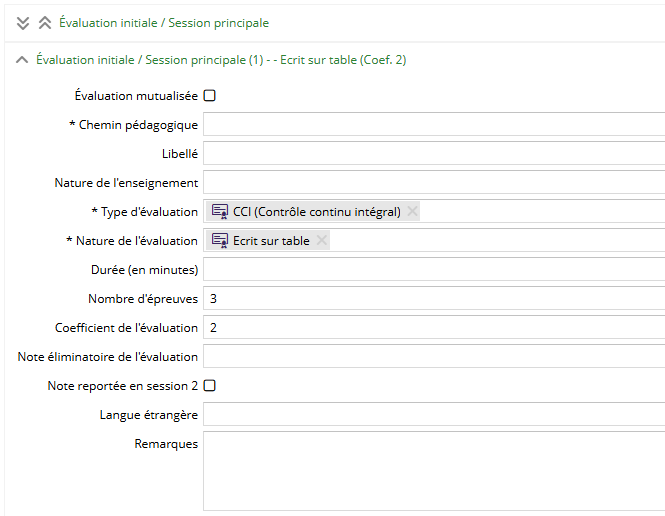Click inside the Remarques text area
The width and height of the screenshot is (665, 516).
[434, 471]
